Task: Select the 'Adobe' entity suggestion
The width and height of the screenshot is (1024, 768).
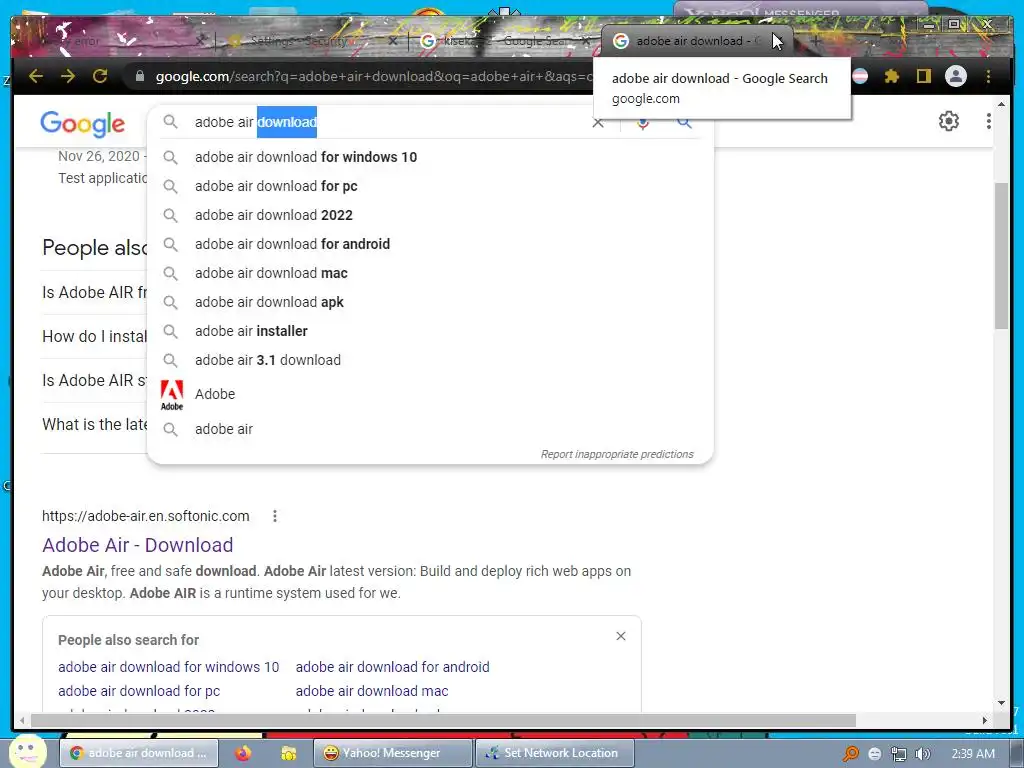Action: pos(430,394)
